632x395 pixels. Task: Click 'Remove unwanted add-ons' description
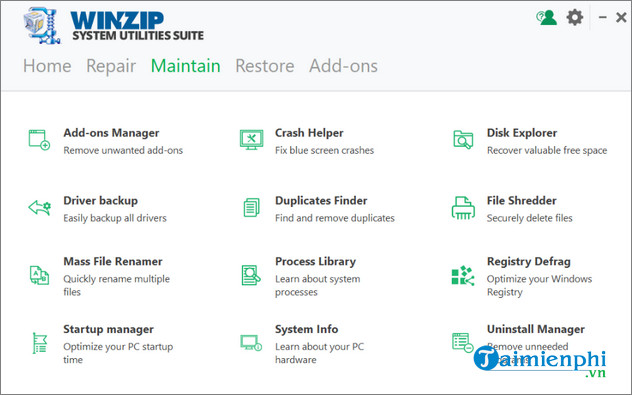[x=123, y=150]
